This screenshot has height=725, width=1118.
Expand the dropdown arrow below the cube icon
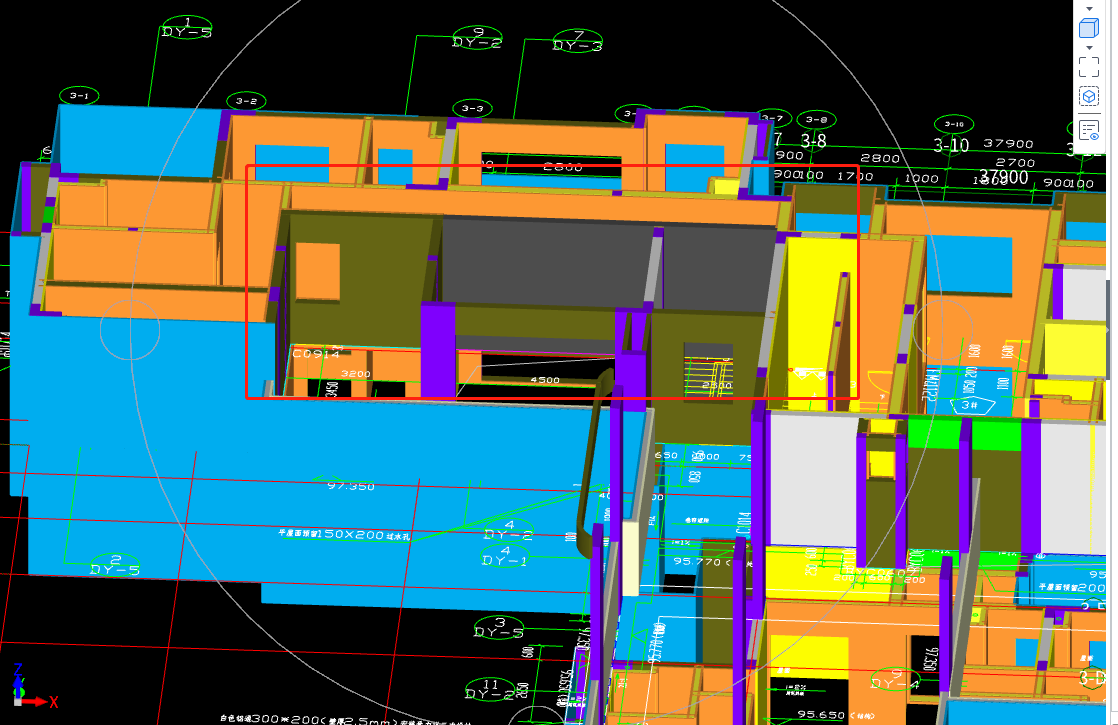tap(1089, 48)
